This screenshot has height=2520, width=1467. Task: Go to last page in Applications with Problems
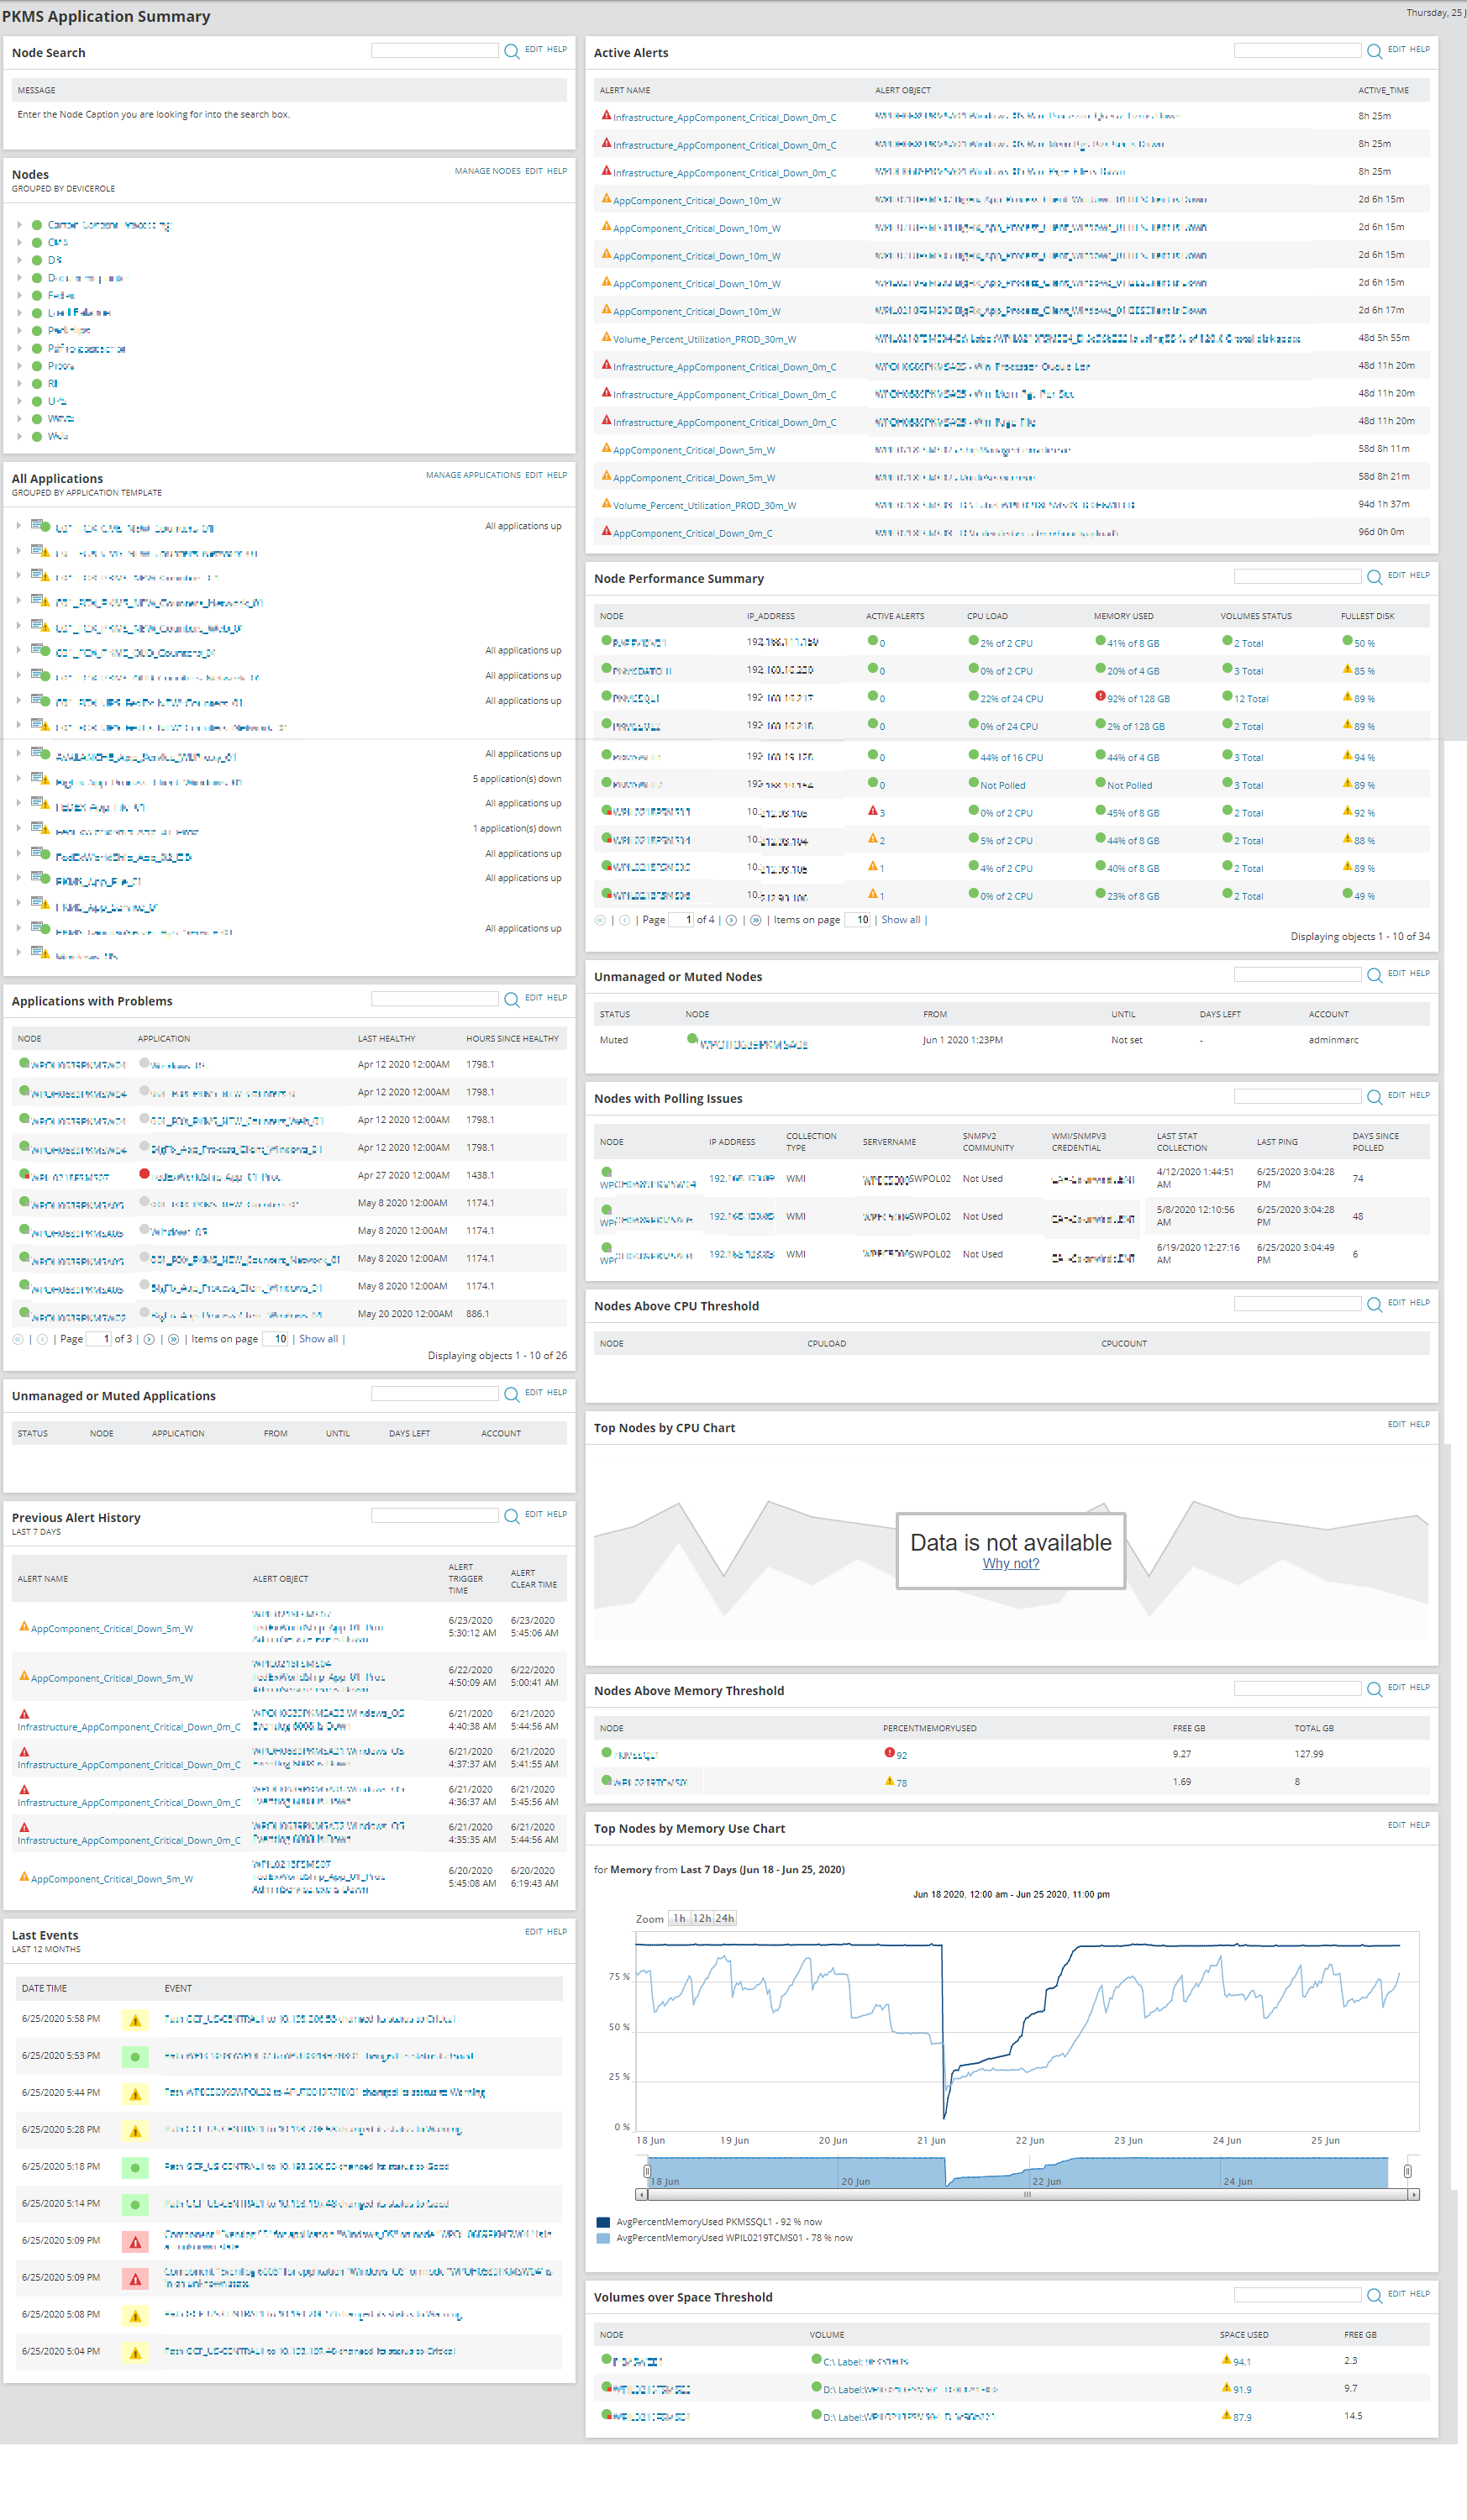click(173, 1339)
